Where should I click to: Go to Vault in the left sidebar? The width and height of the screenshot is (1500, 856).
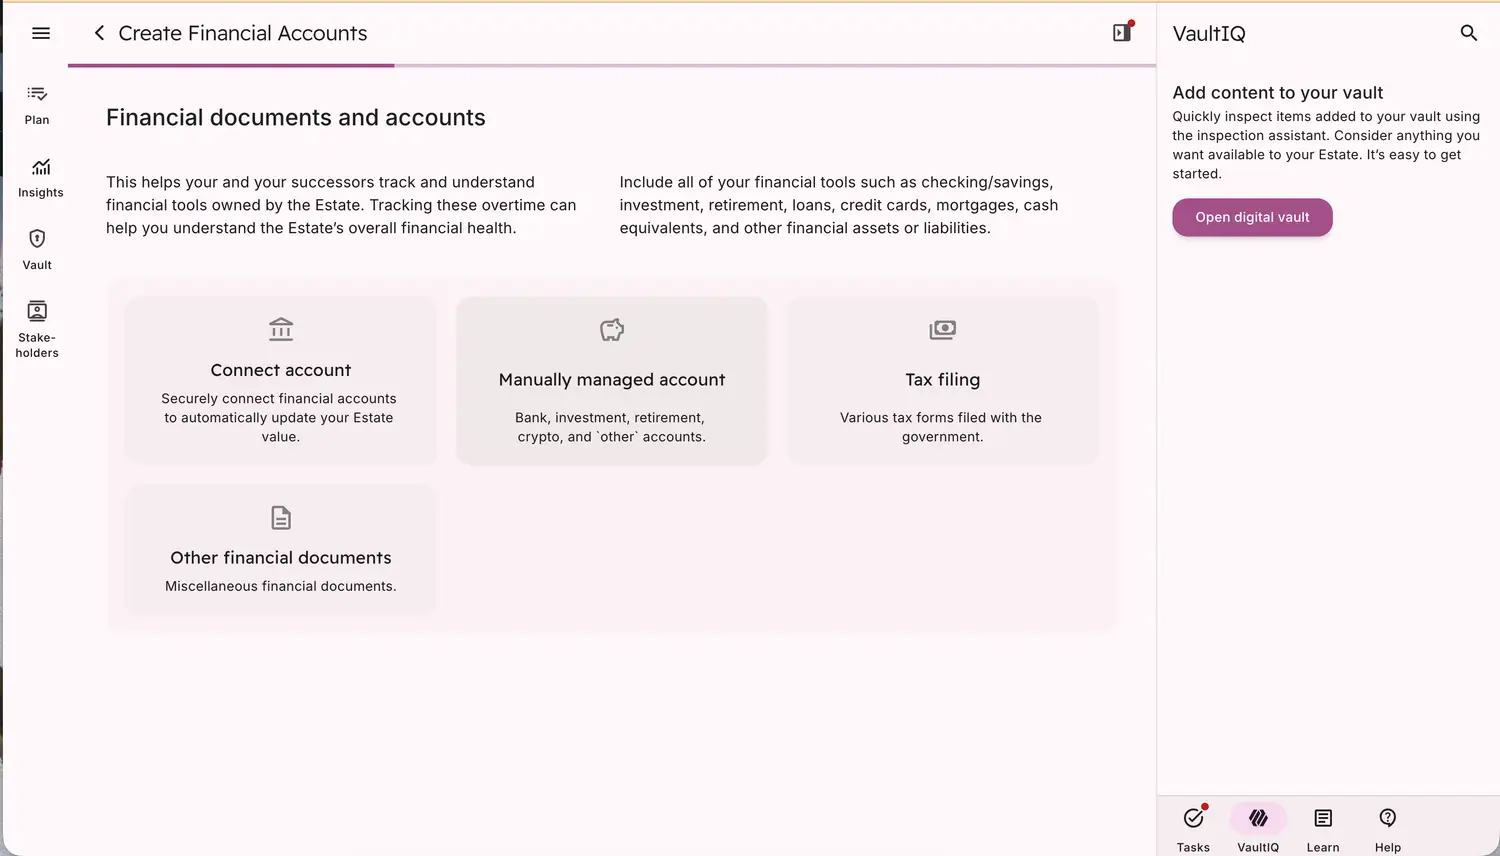37,249
